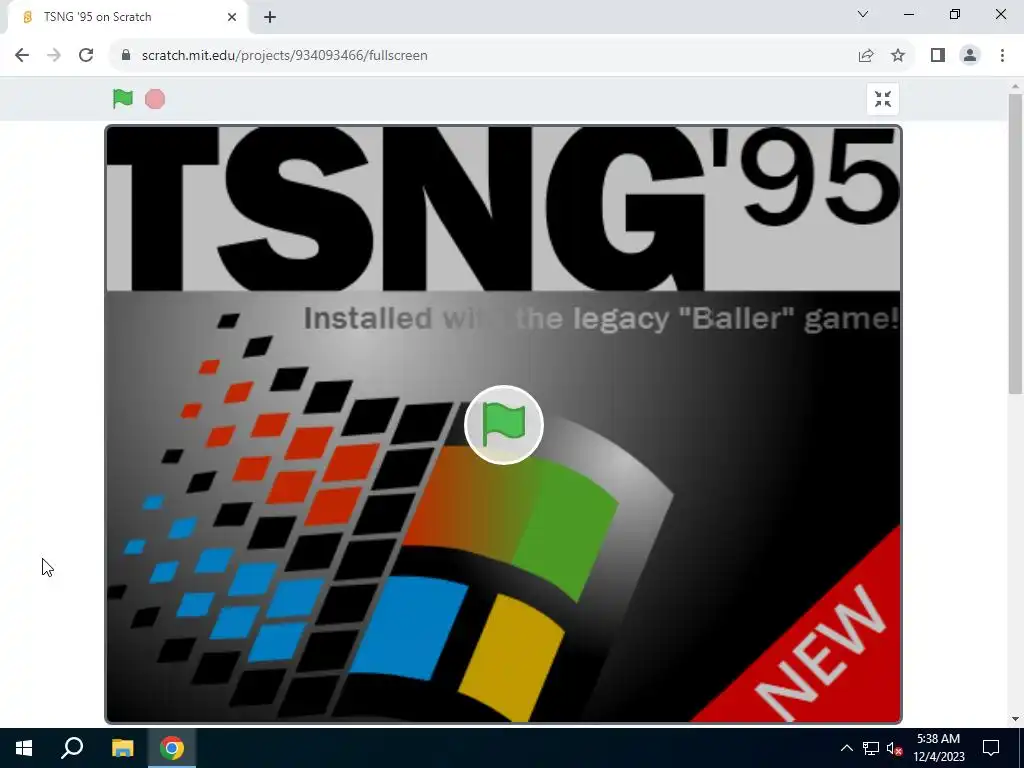Open the browser side panel

pyautogui.click(x=938, y=56)
